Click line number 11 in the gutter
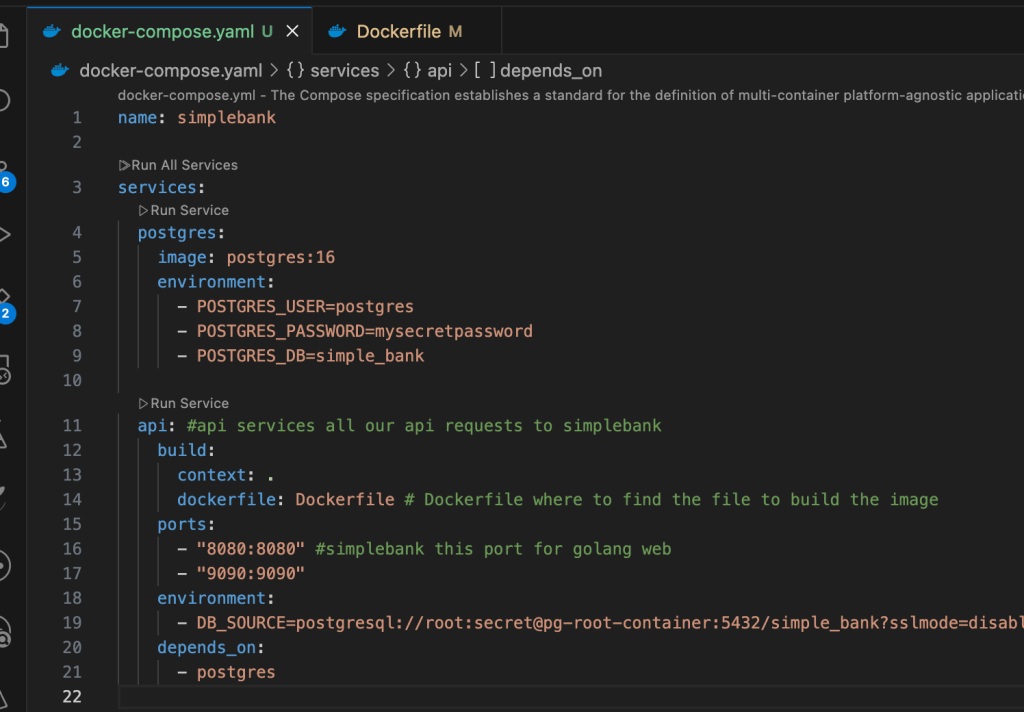 pyautogui.click(x=72, y=426)
